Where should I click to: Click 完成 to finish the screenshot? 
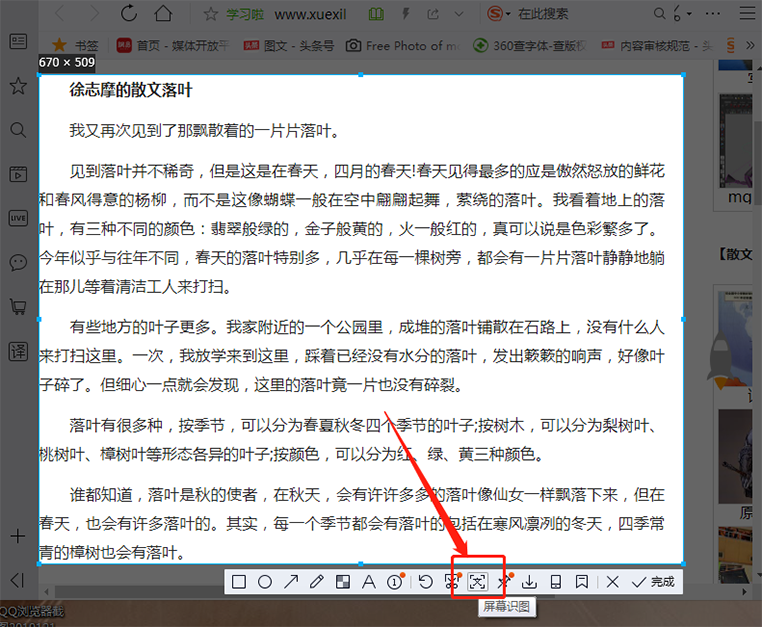(x=653, y=582)
